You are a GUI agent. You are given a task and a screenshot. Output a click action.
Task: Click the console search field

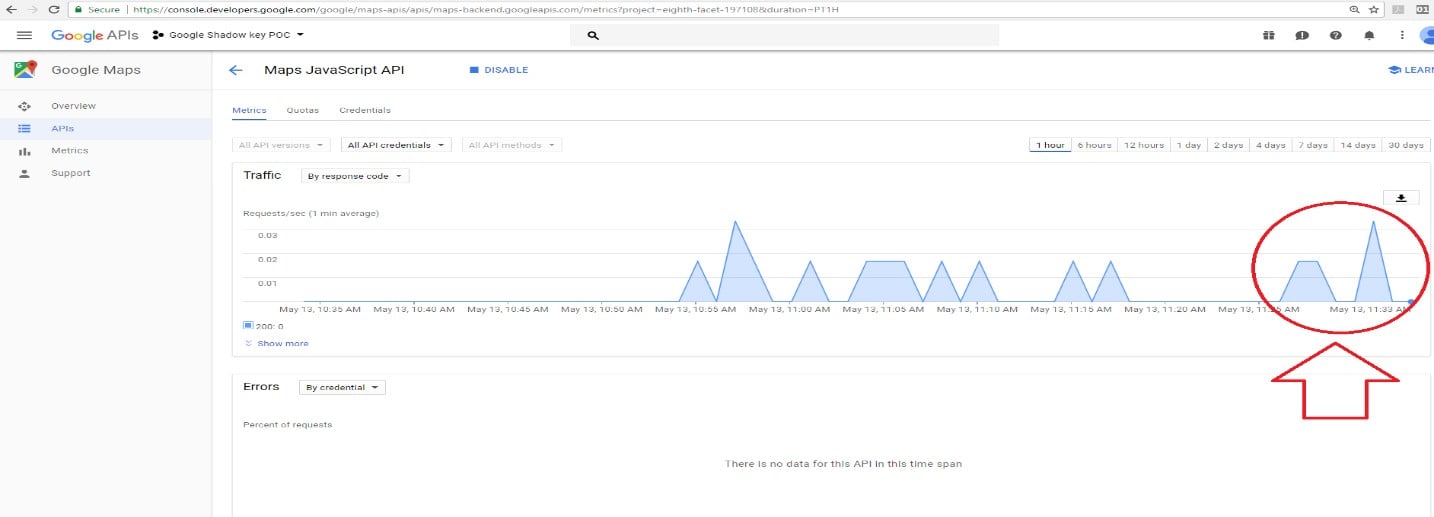(785, 35)
